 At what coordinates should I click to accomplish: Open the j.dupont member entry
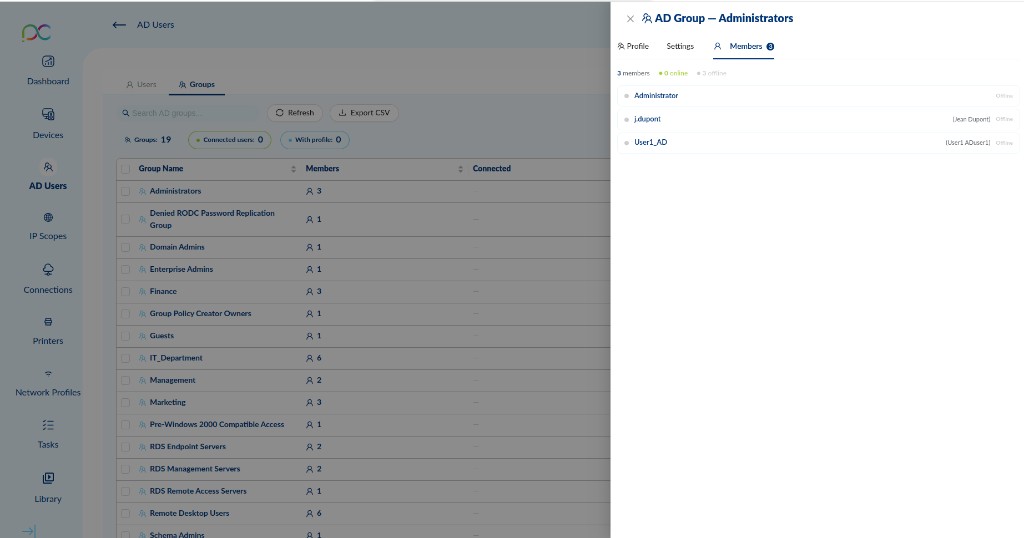[x=818, y=119]
